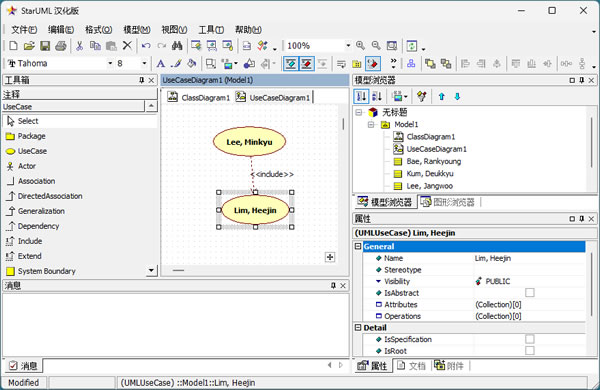Pick a line color with the pen icon

(x=176, y=64)
